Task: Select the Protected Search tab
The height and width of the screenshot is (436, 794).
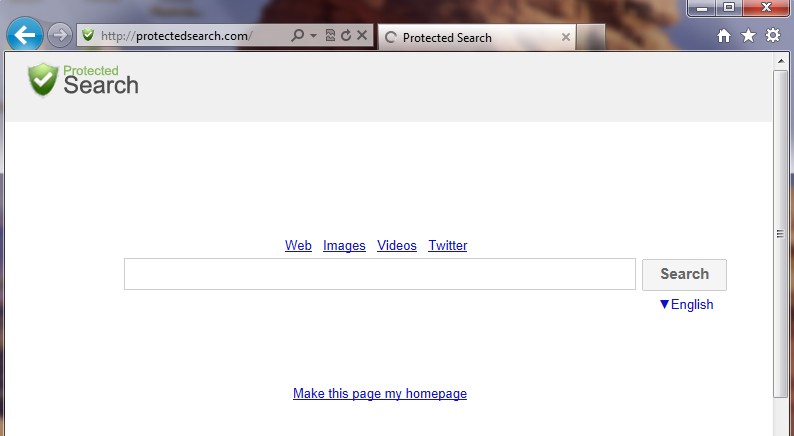Action: click(x=477, y=37)
